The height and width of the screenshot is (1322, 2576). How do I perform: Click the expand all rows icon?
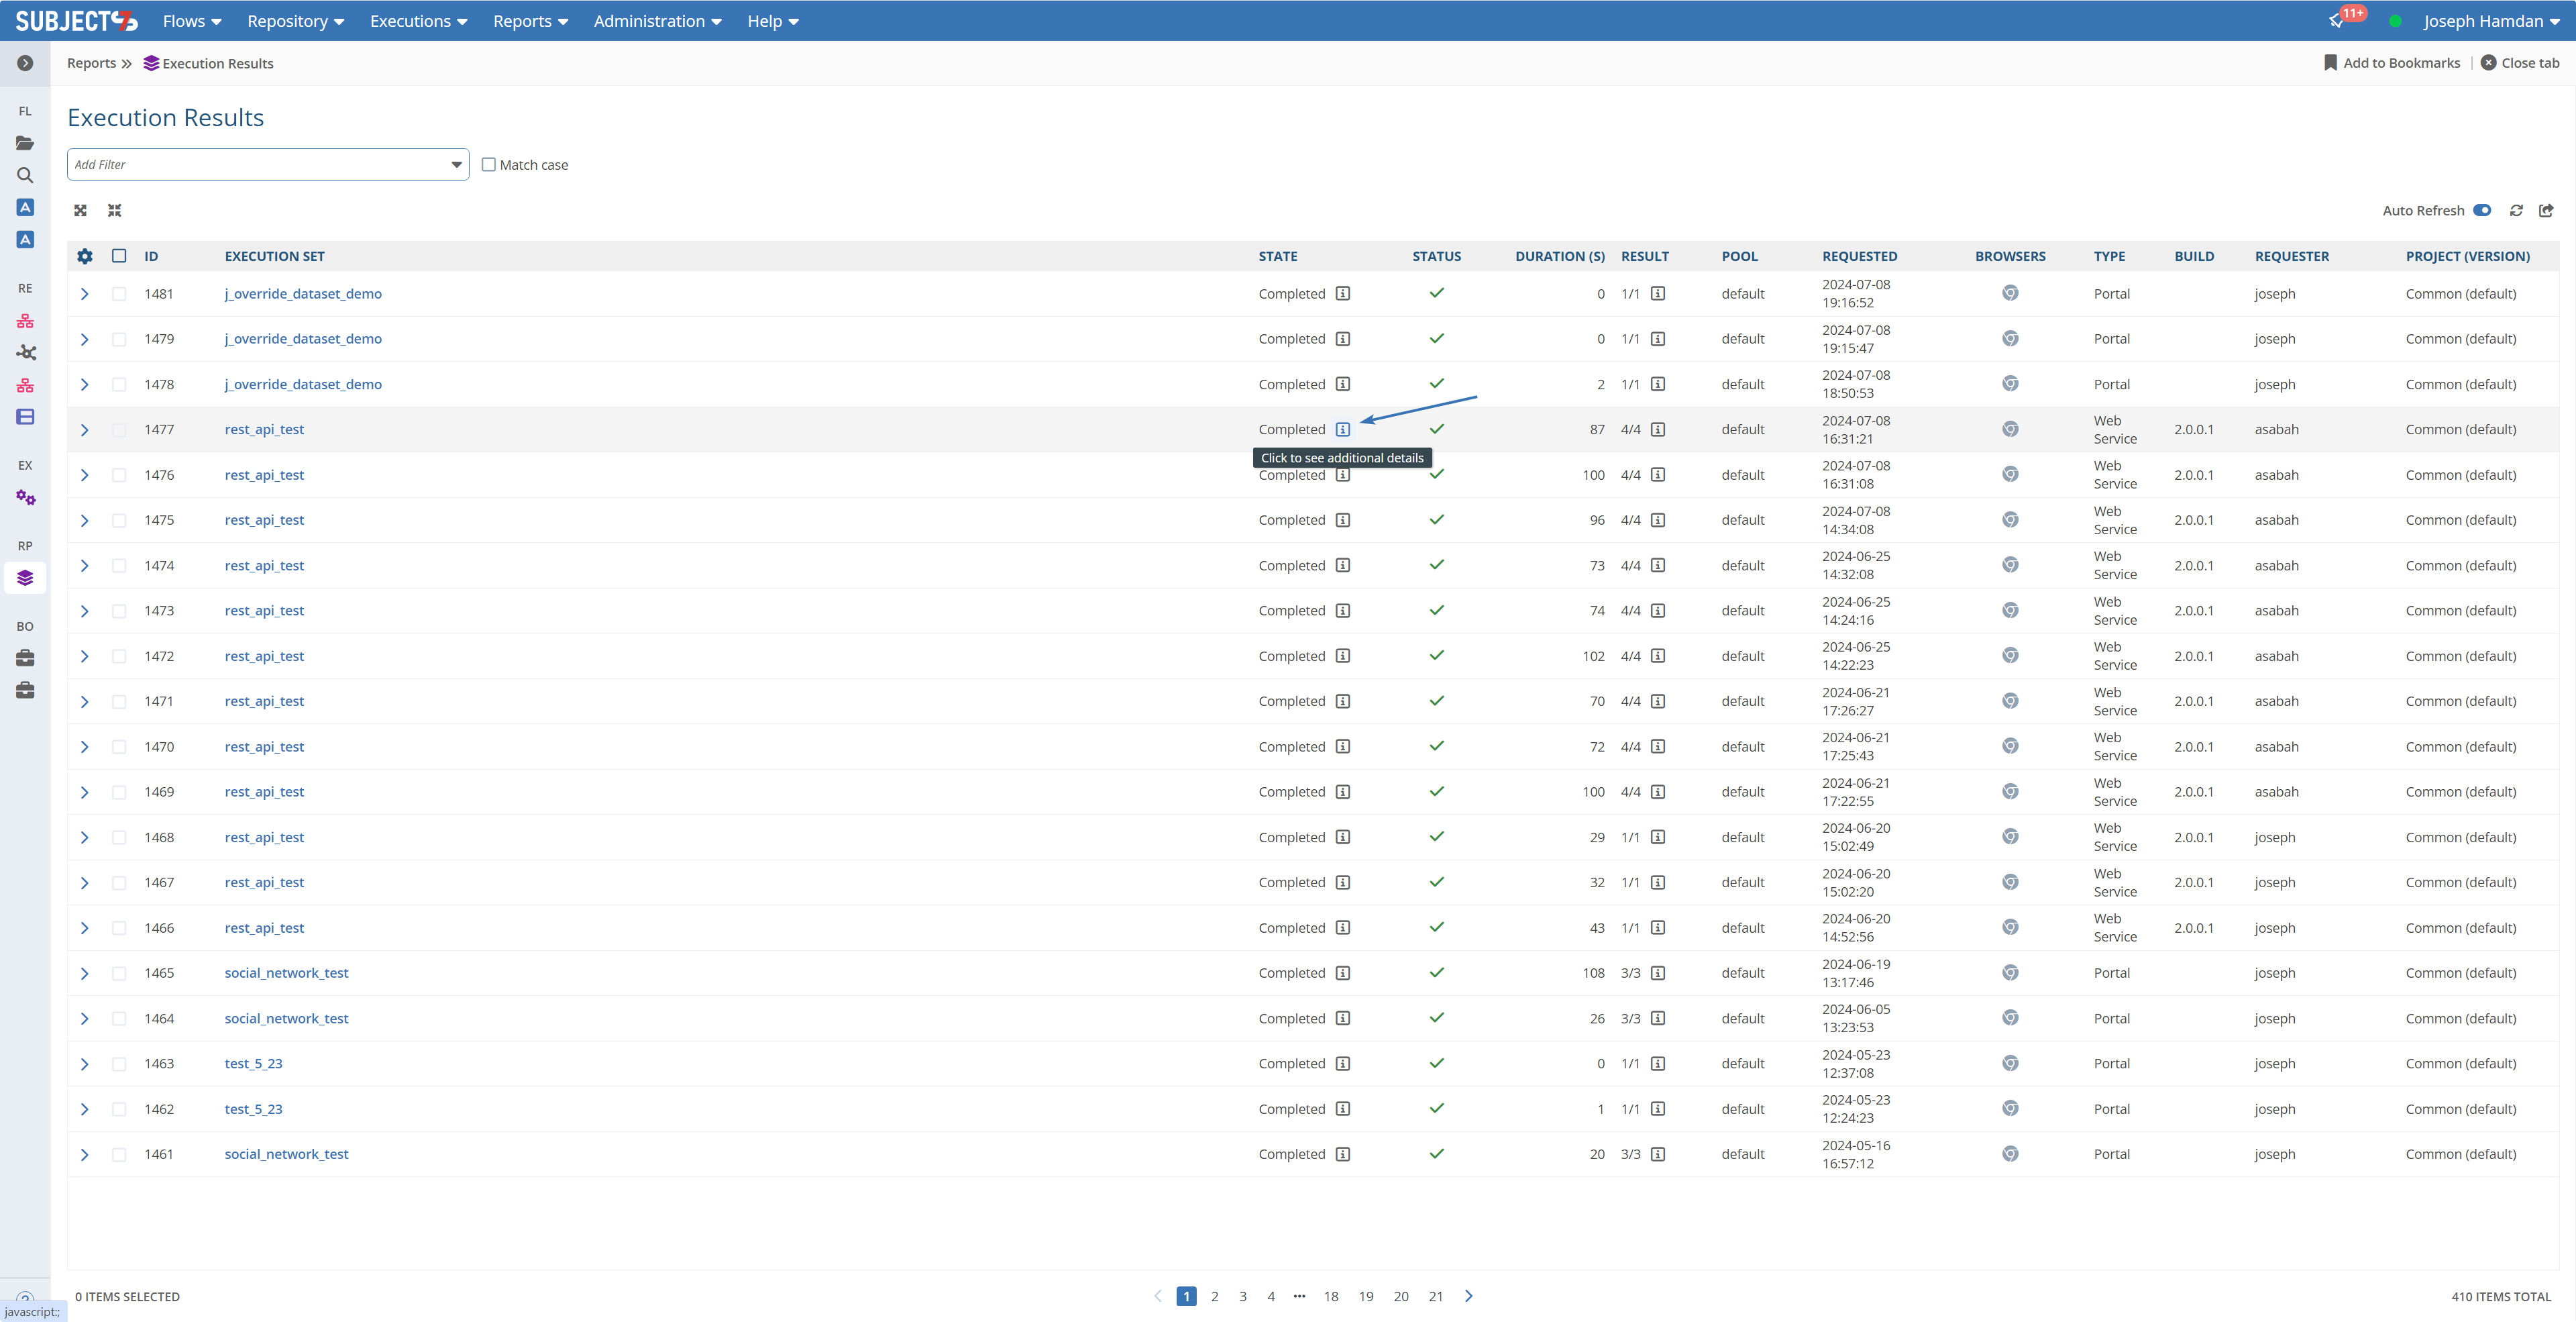tap(81, 210)
